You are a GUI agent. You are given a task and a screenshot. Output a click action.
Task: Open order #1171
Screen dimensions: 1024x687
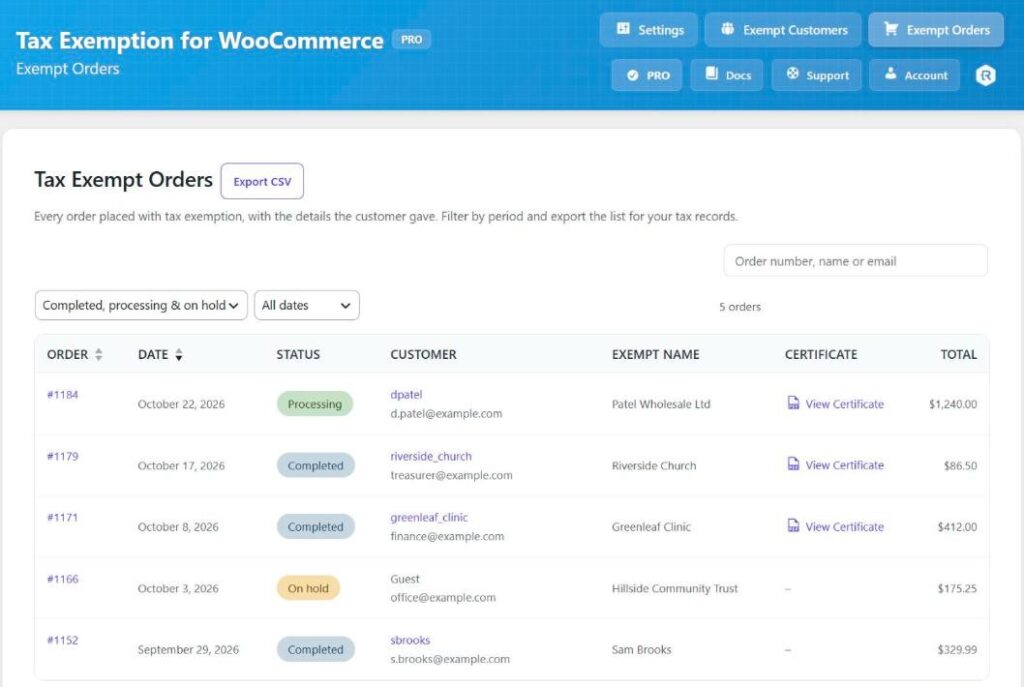(x=63, y=517)
